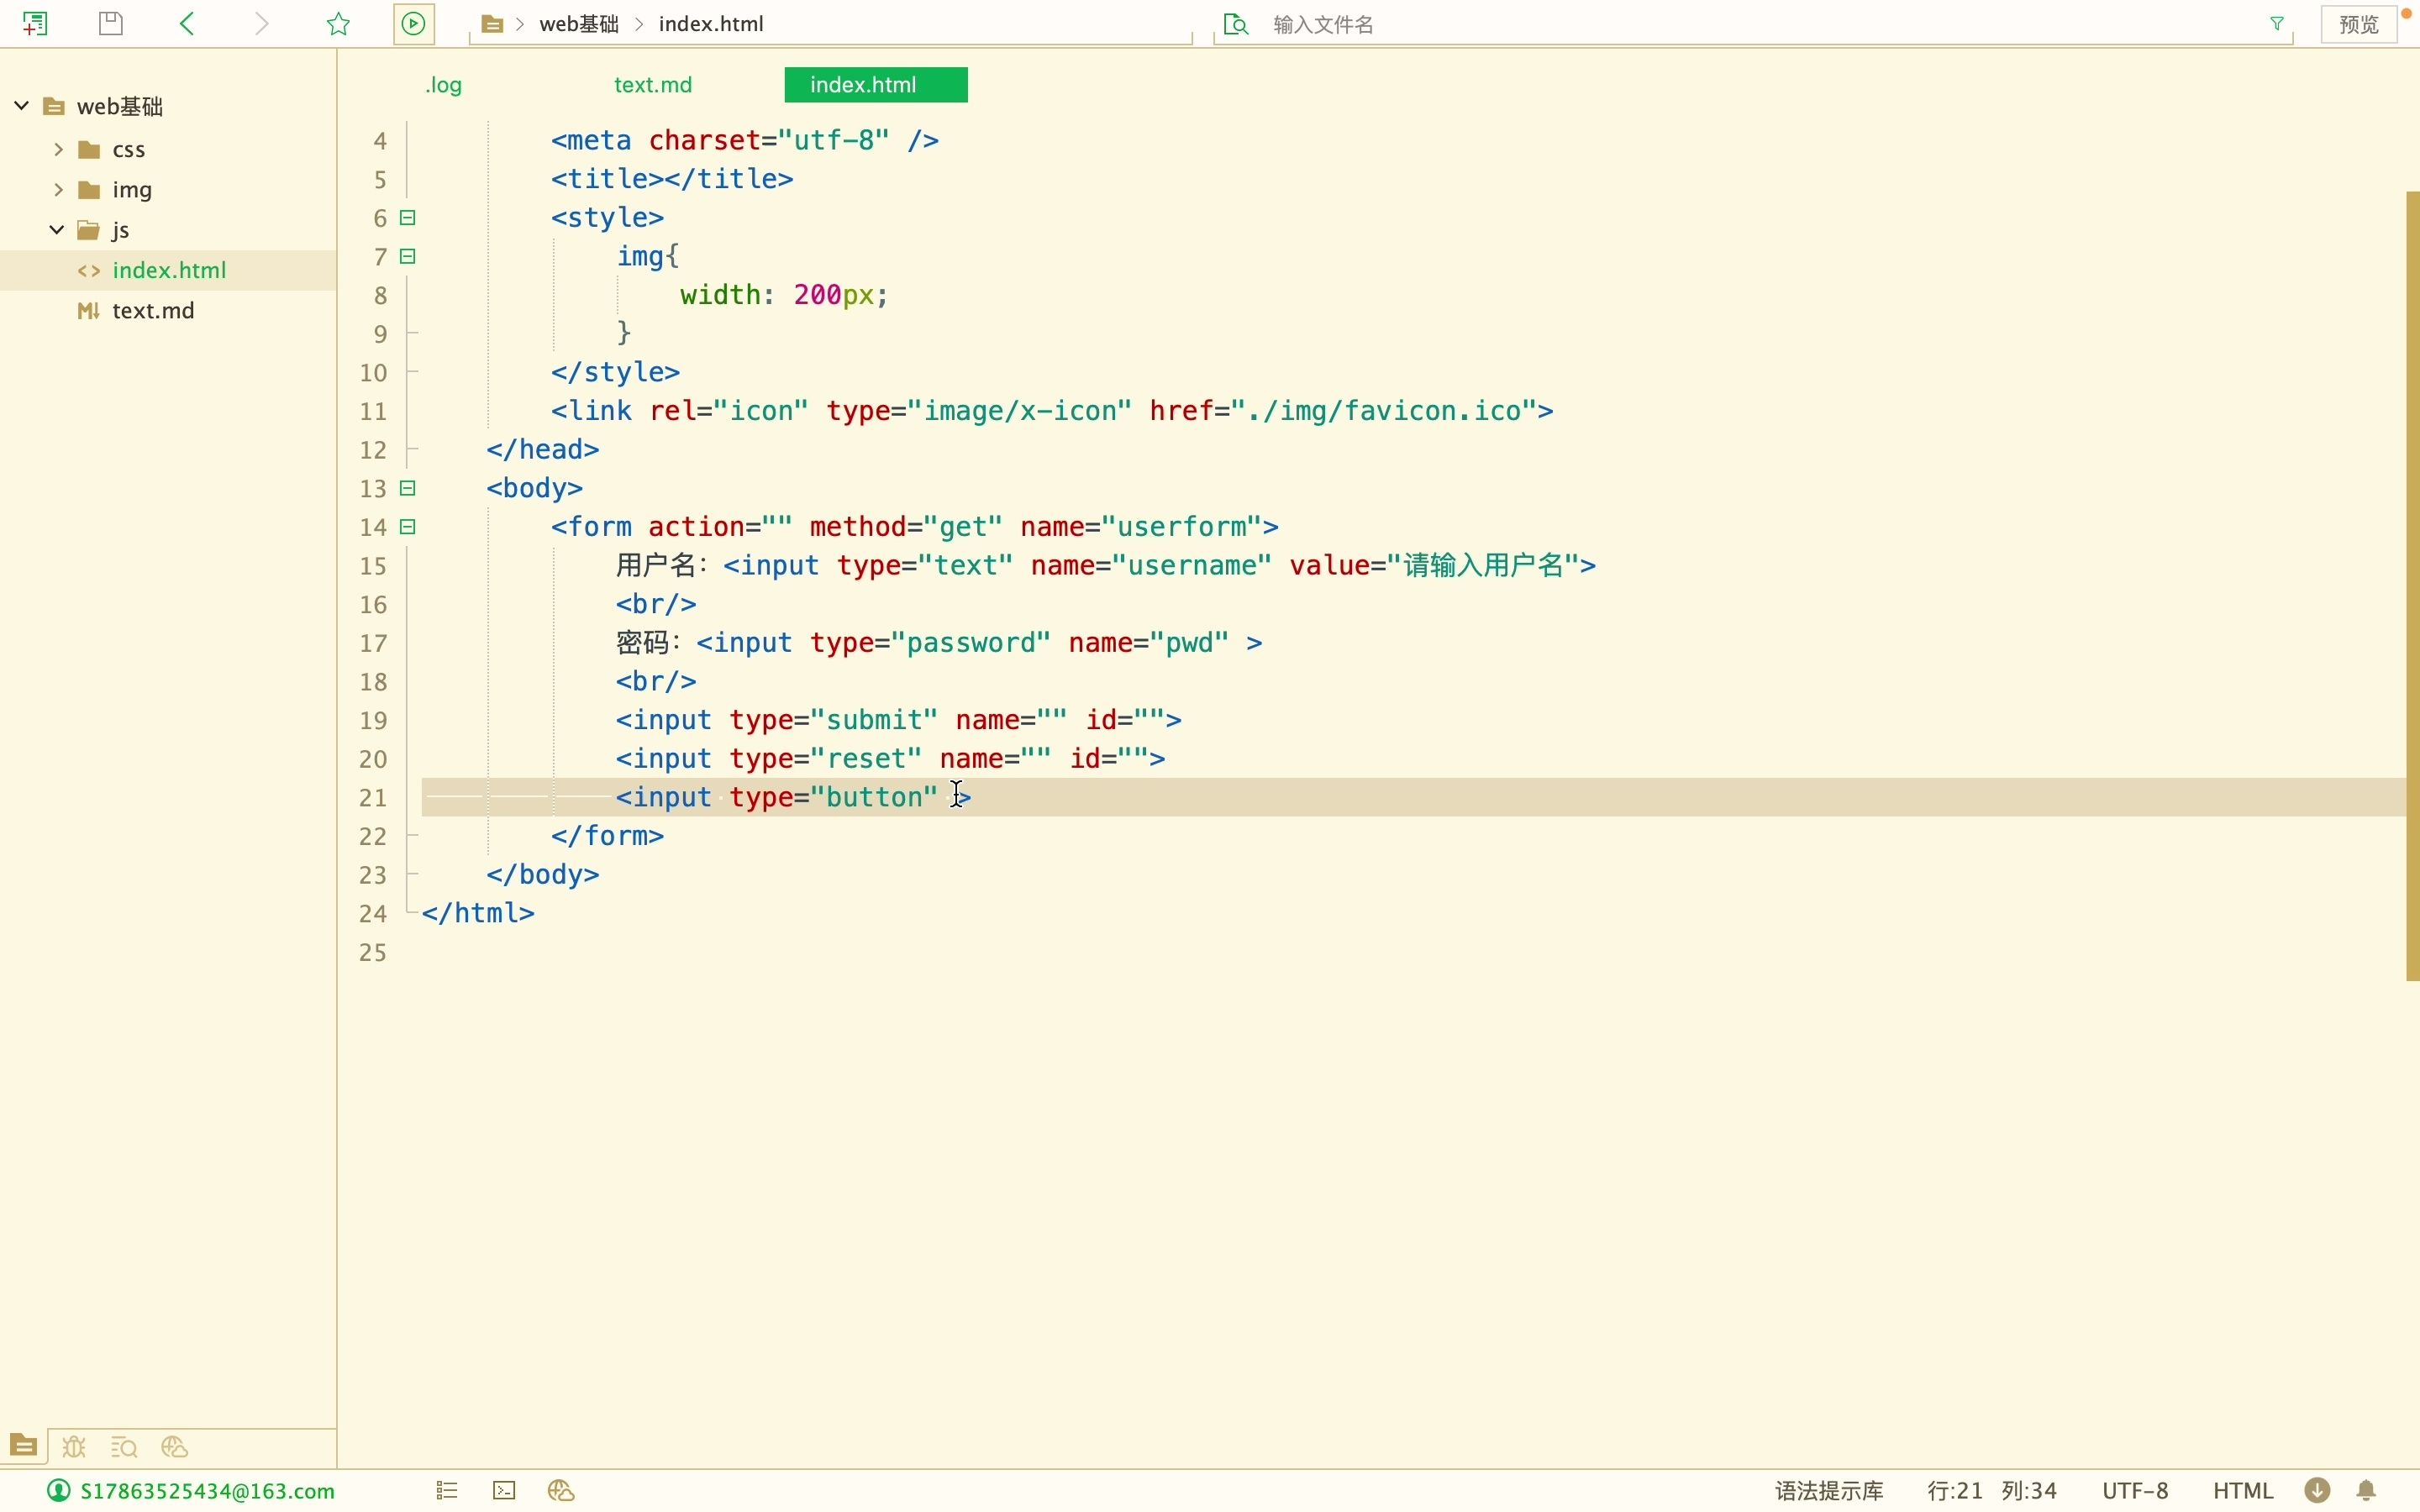Go back with the left arrow icon
The width and height of the screenshot is (2420, 1512).
[x=187, y=23]
